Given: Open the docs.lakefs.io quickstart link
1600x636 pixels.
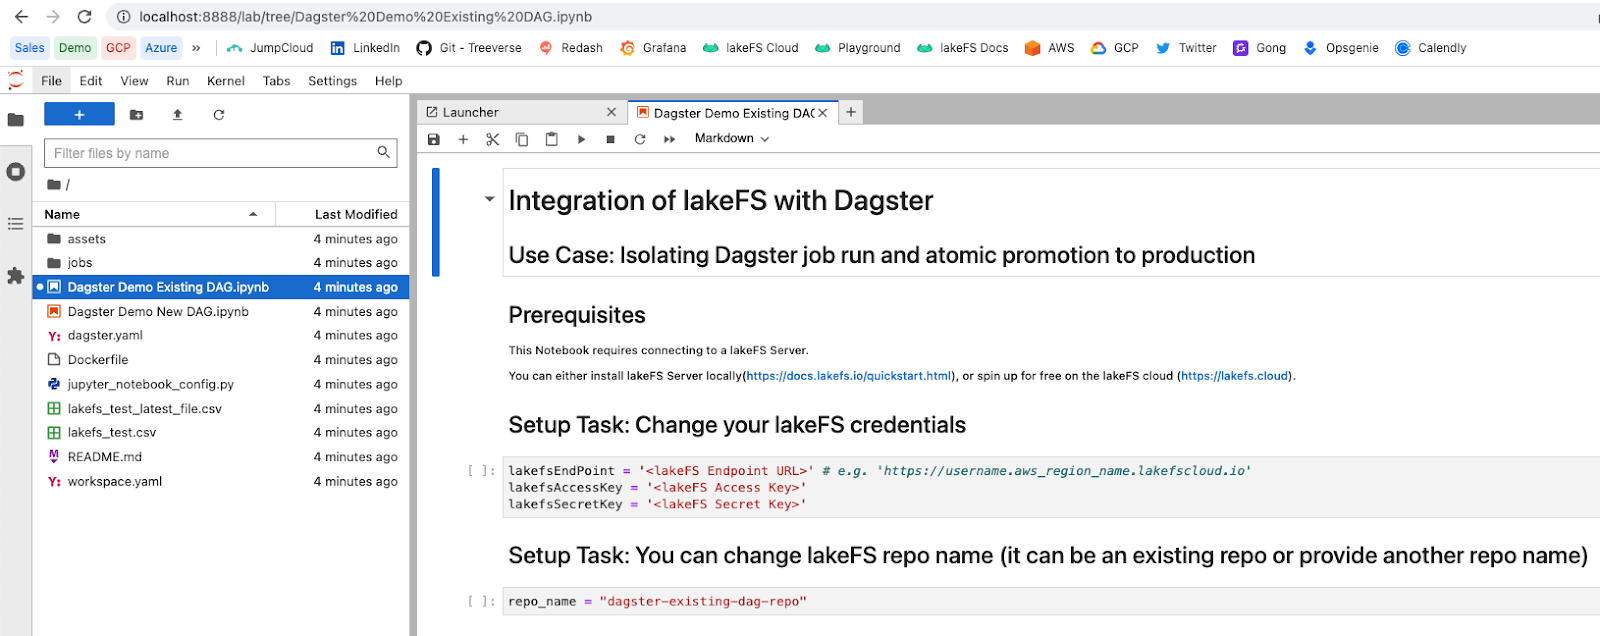Looking at the screenshot, I should (849, 376).
